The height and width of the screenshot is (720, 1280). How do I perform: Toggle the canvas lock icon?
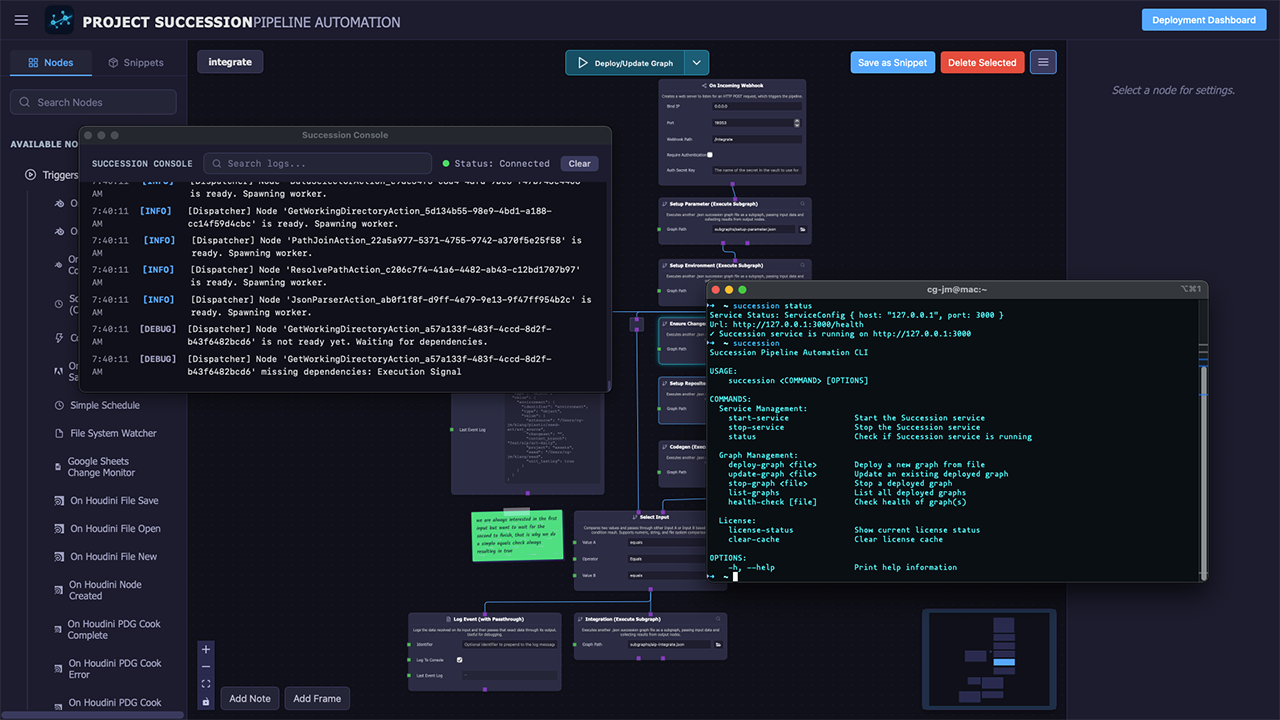(206, 701)
